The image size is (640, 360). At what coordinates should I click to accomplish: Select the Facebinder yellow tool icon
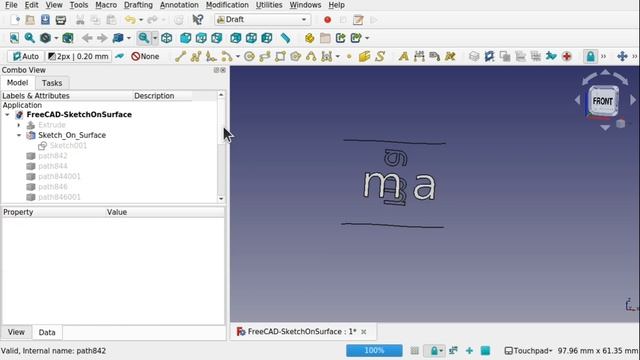click(x=364, y=56)
